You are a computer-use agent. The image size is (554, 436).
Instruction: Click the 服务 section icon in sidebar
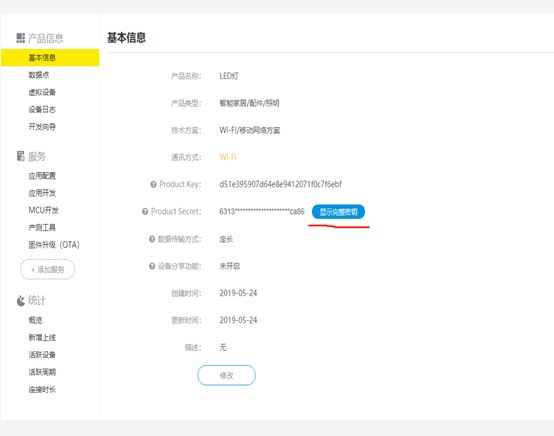click(x=20, y=156)
